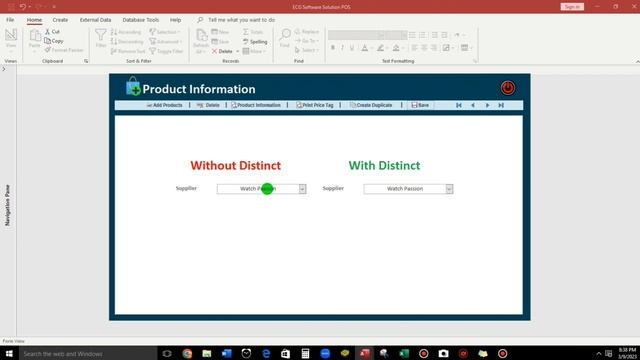
Task: Open the More dropdown in Records group
Action: click(x=254, y=51)
